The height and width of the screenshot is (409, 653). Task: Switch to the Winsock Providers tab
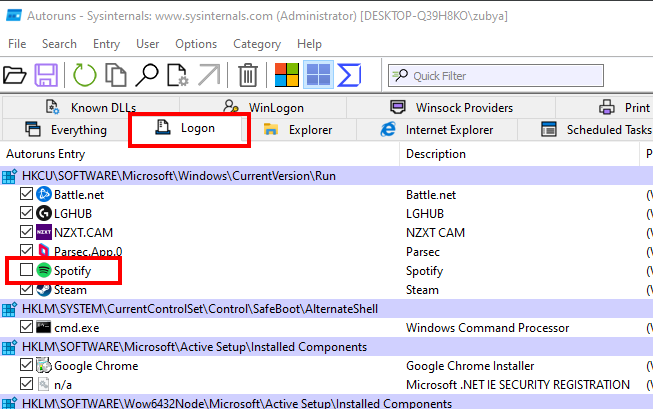(451, 107)
